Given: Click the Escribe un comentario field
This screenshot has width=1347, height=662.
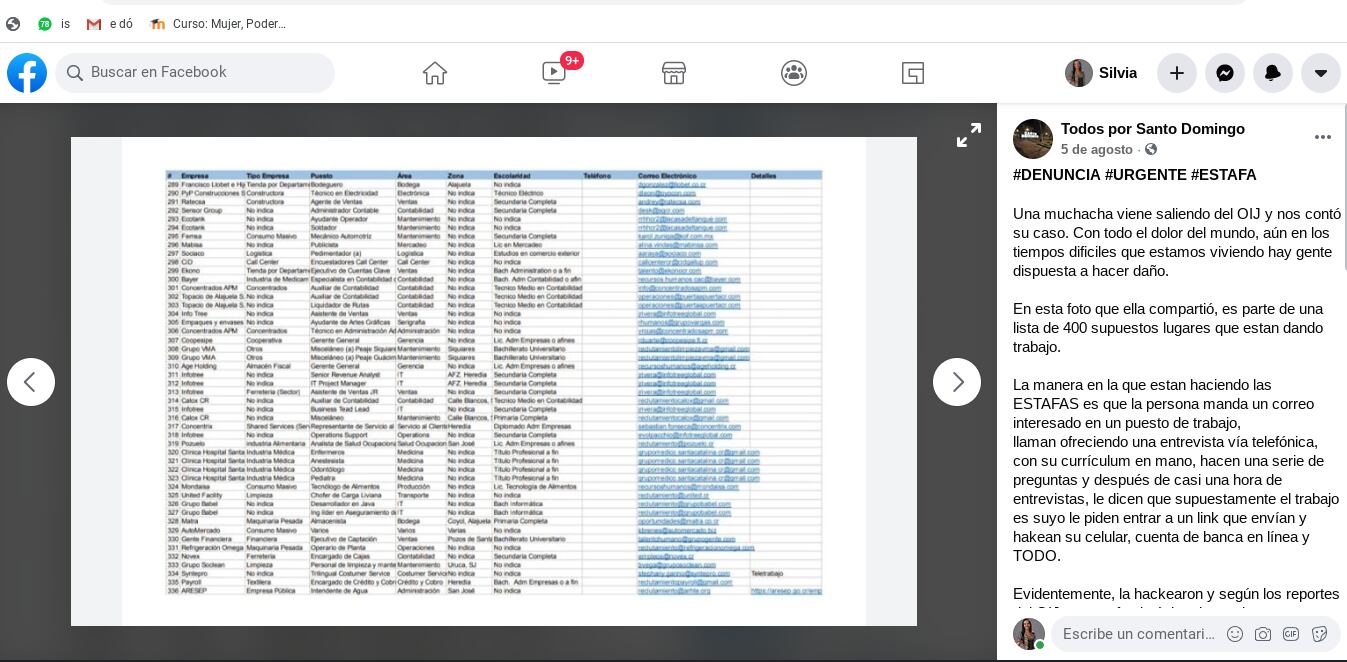Looking at the screenshot, I should coord(1140,634).
